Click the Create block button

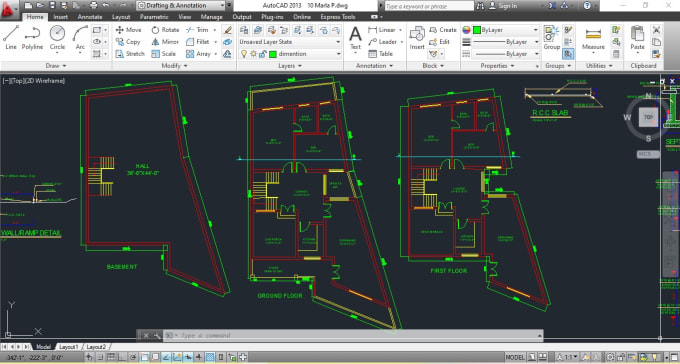coord(443,30)
